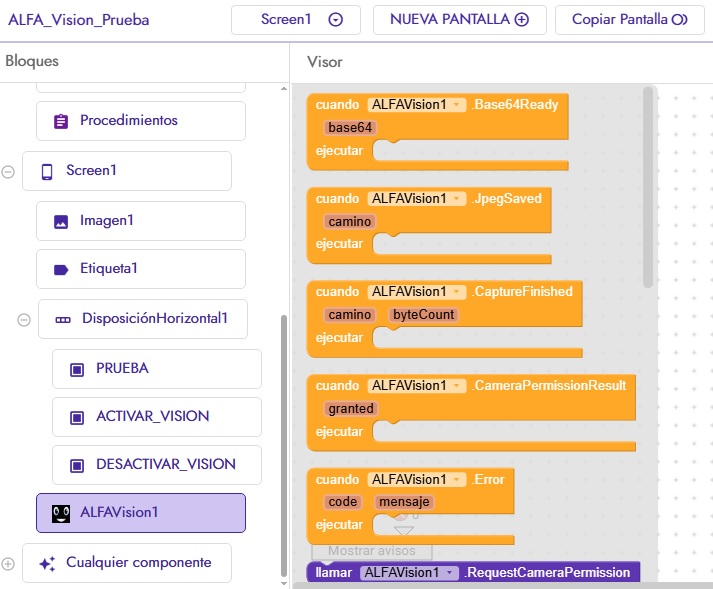
Task: Click the Screen1 phone icon
Action: pos(47,171)
